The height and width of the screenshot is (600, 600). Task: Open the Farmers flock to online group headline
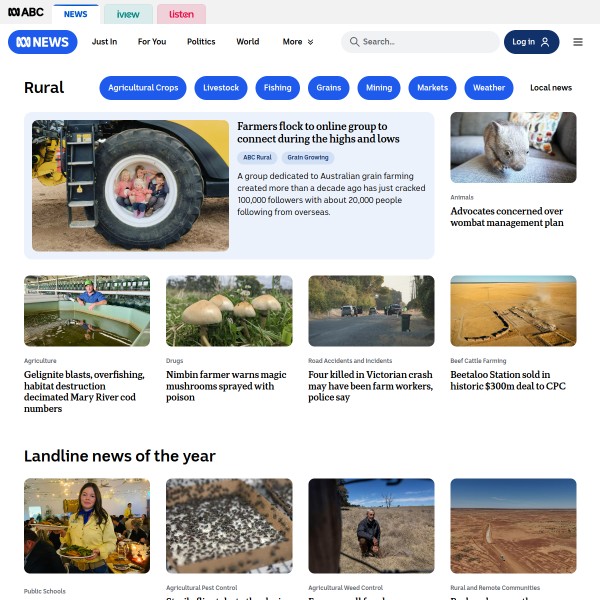point(318,132)
